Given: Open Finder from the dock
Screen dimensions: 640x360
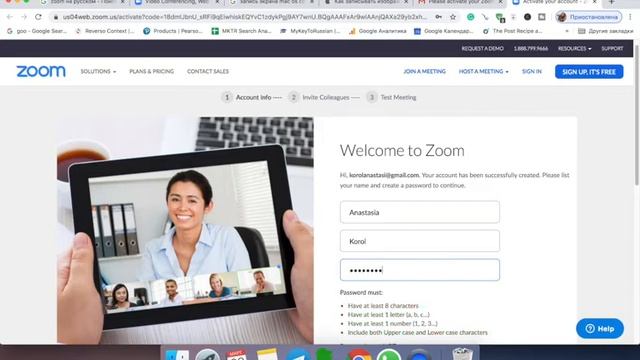Looking at the screenshot, I should click(x=177, y=355).
